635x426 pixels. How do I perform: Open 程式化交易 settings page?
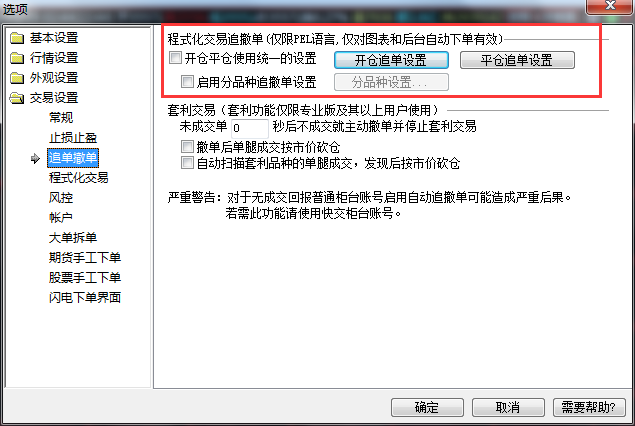pyautogui.click(x=79, y=178)
